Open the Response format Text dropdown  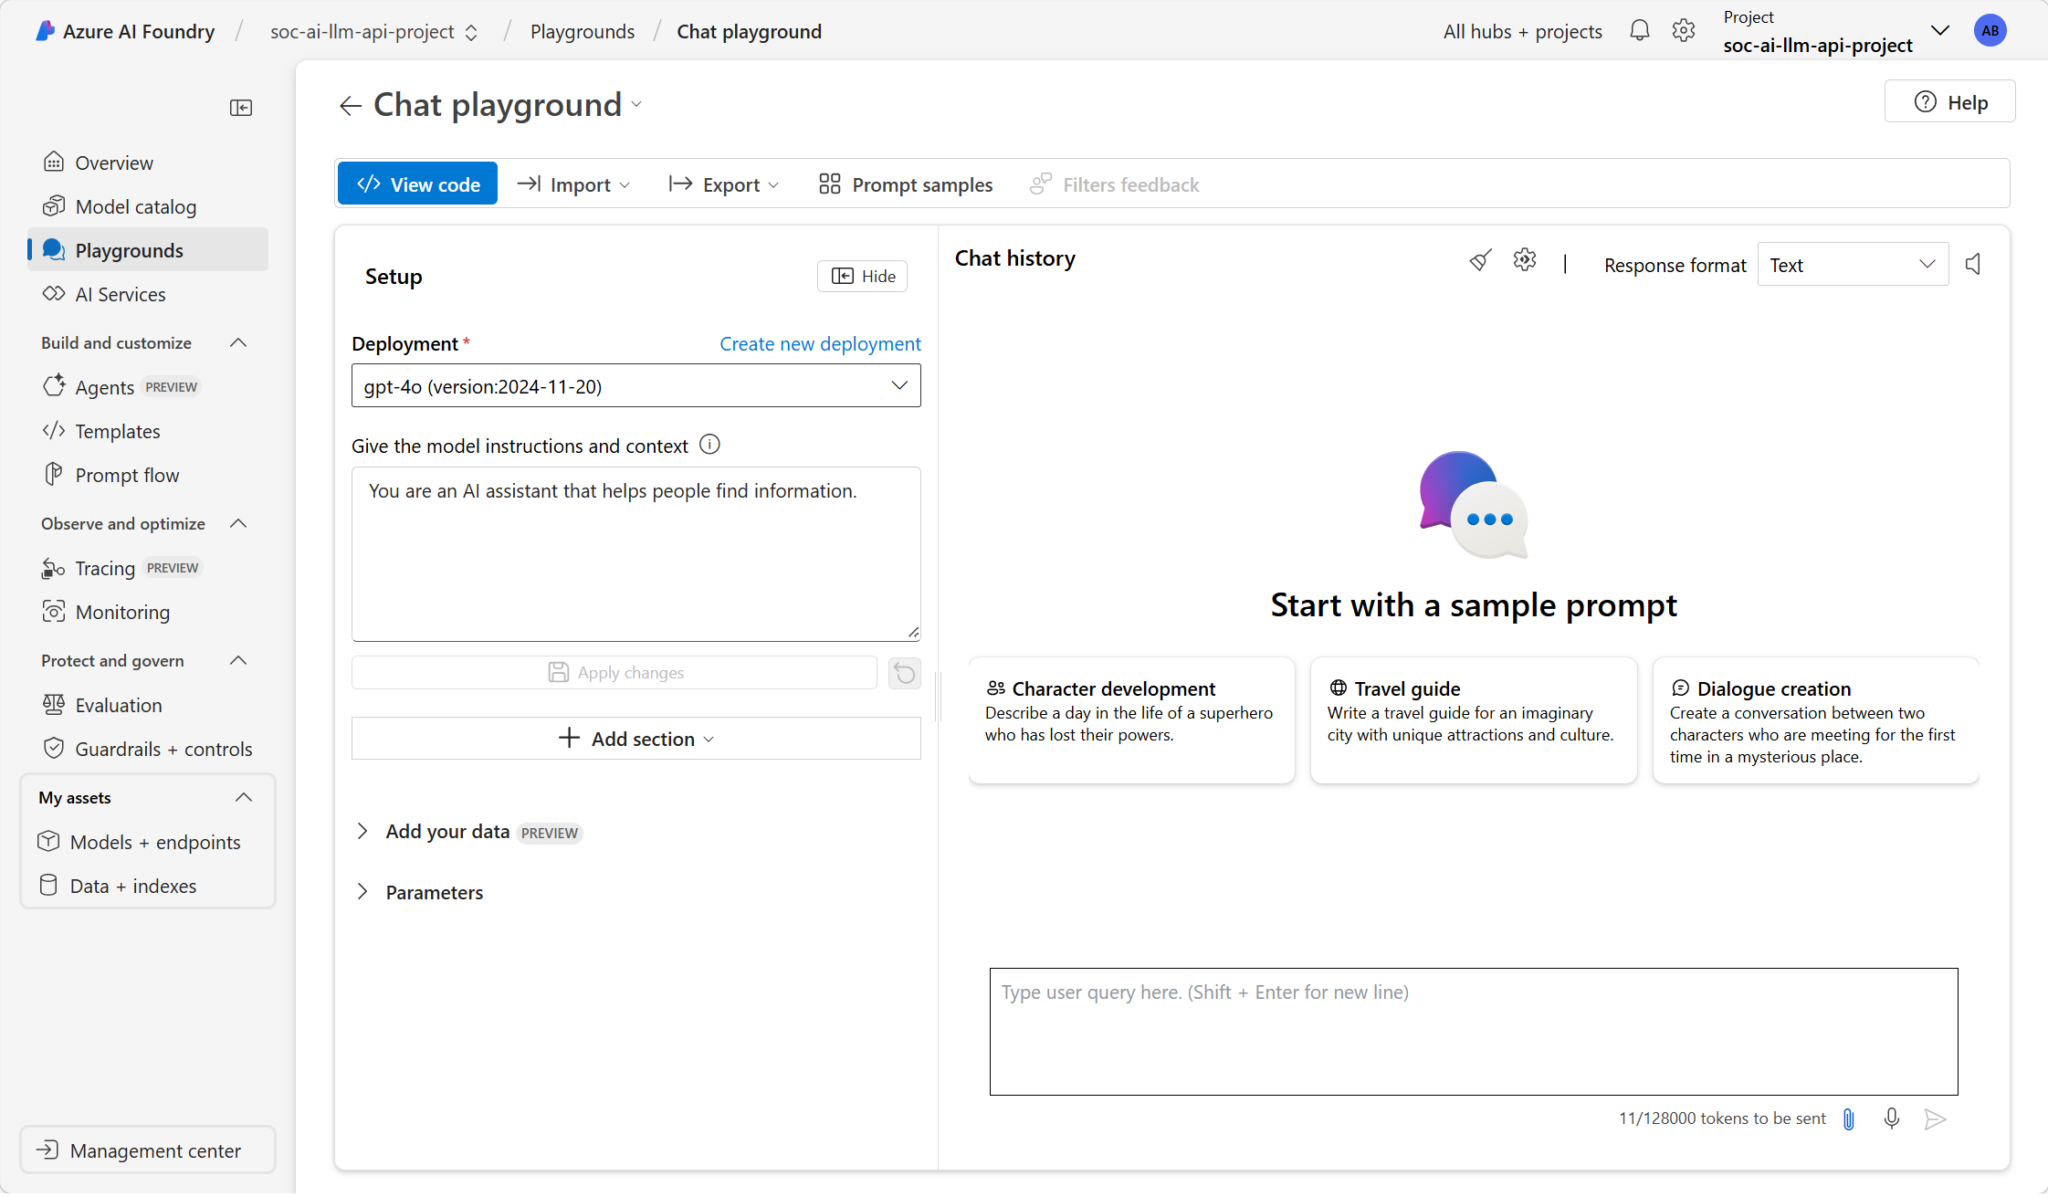click(x=1853, y=265)
